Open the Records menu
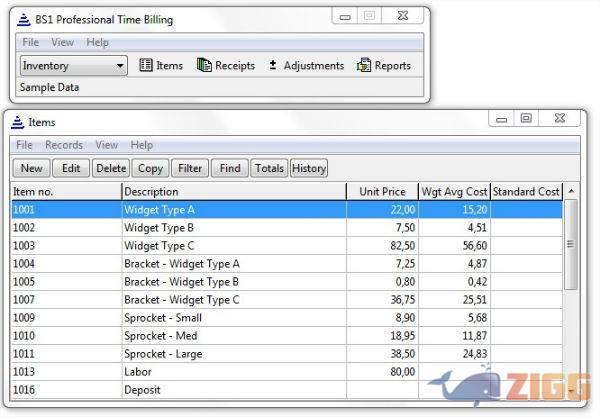The height and width of the screenshot is (417, 600). point(64,145)
